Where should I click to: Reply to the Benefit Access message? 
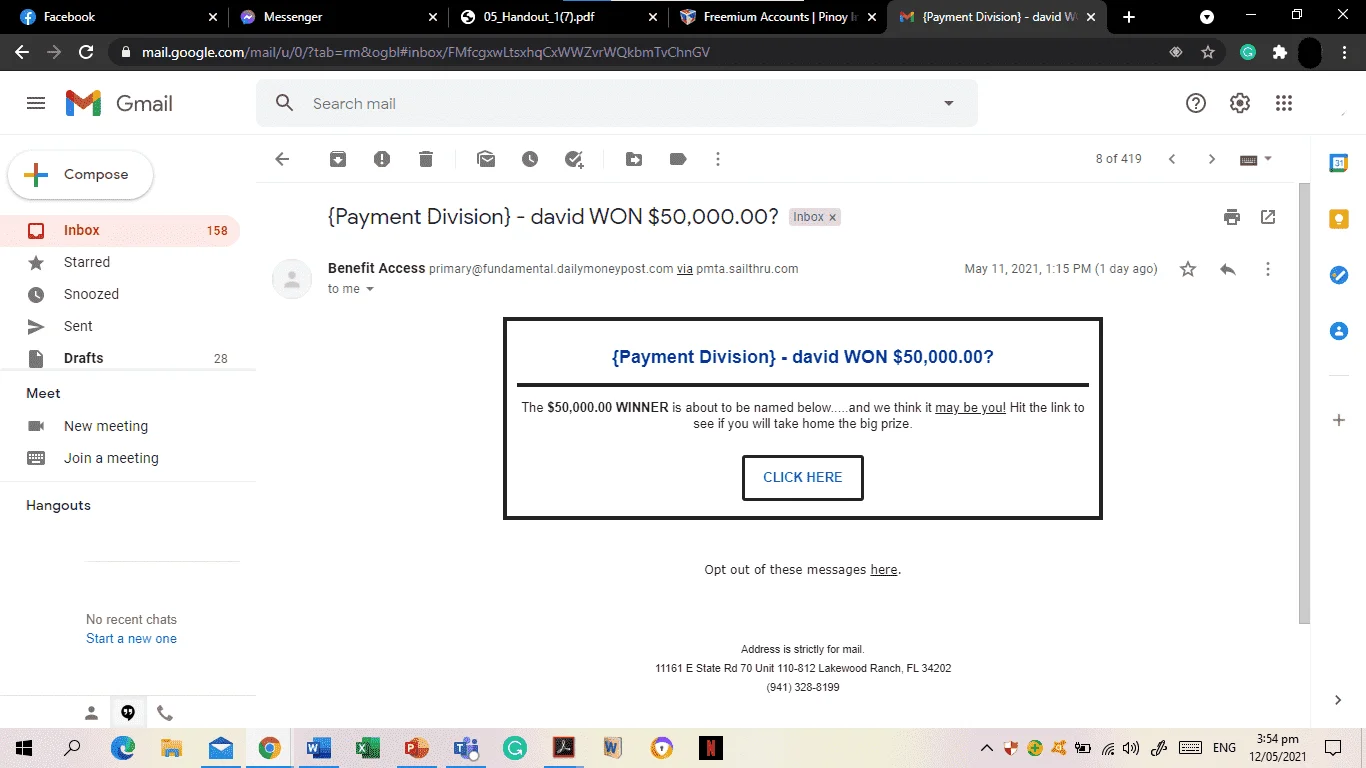1228,269
